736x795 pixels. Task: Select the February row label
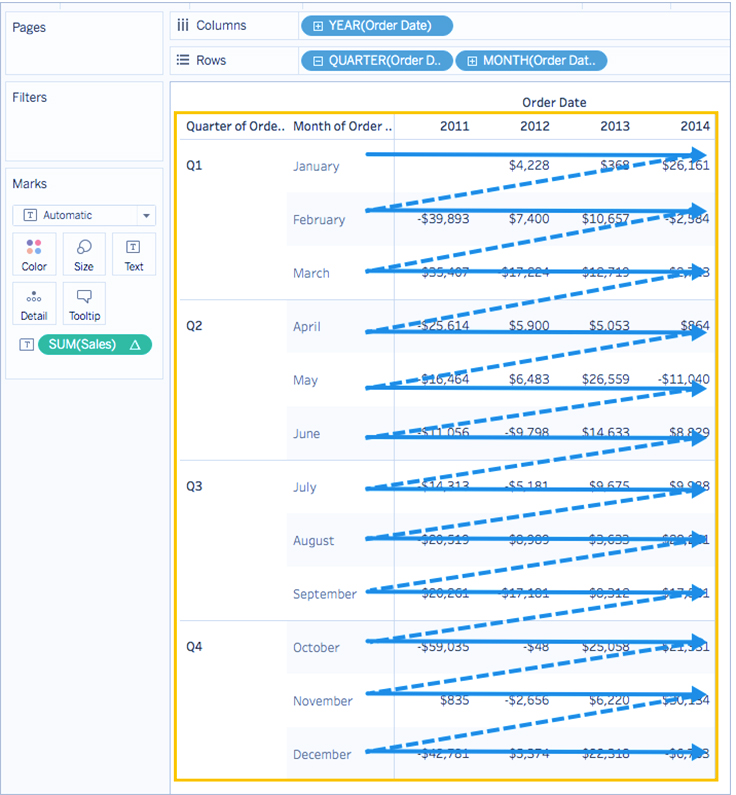click(x=319, y=220)
